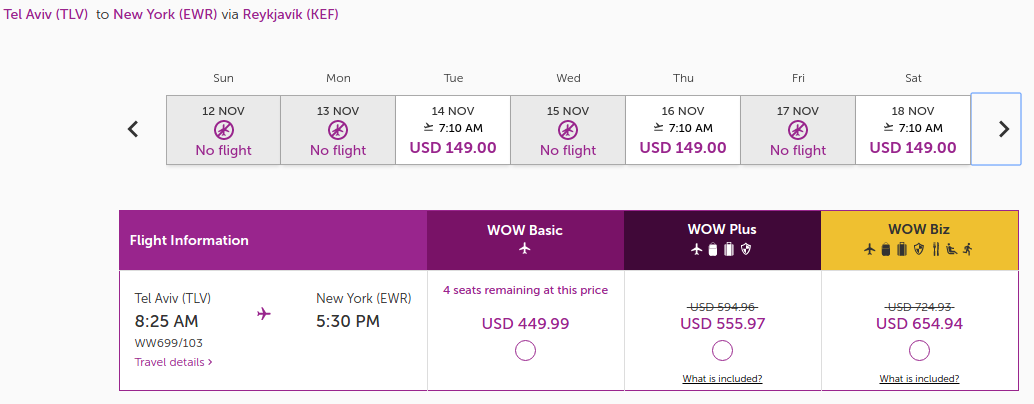Select the WOW Basic USD 449.99 fare
The image size is (1034, 404).
[525, 350]
